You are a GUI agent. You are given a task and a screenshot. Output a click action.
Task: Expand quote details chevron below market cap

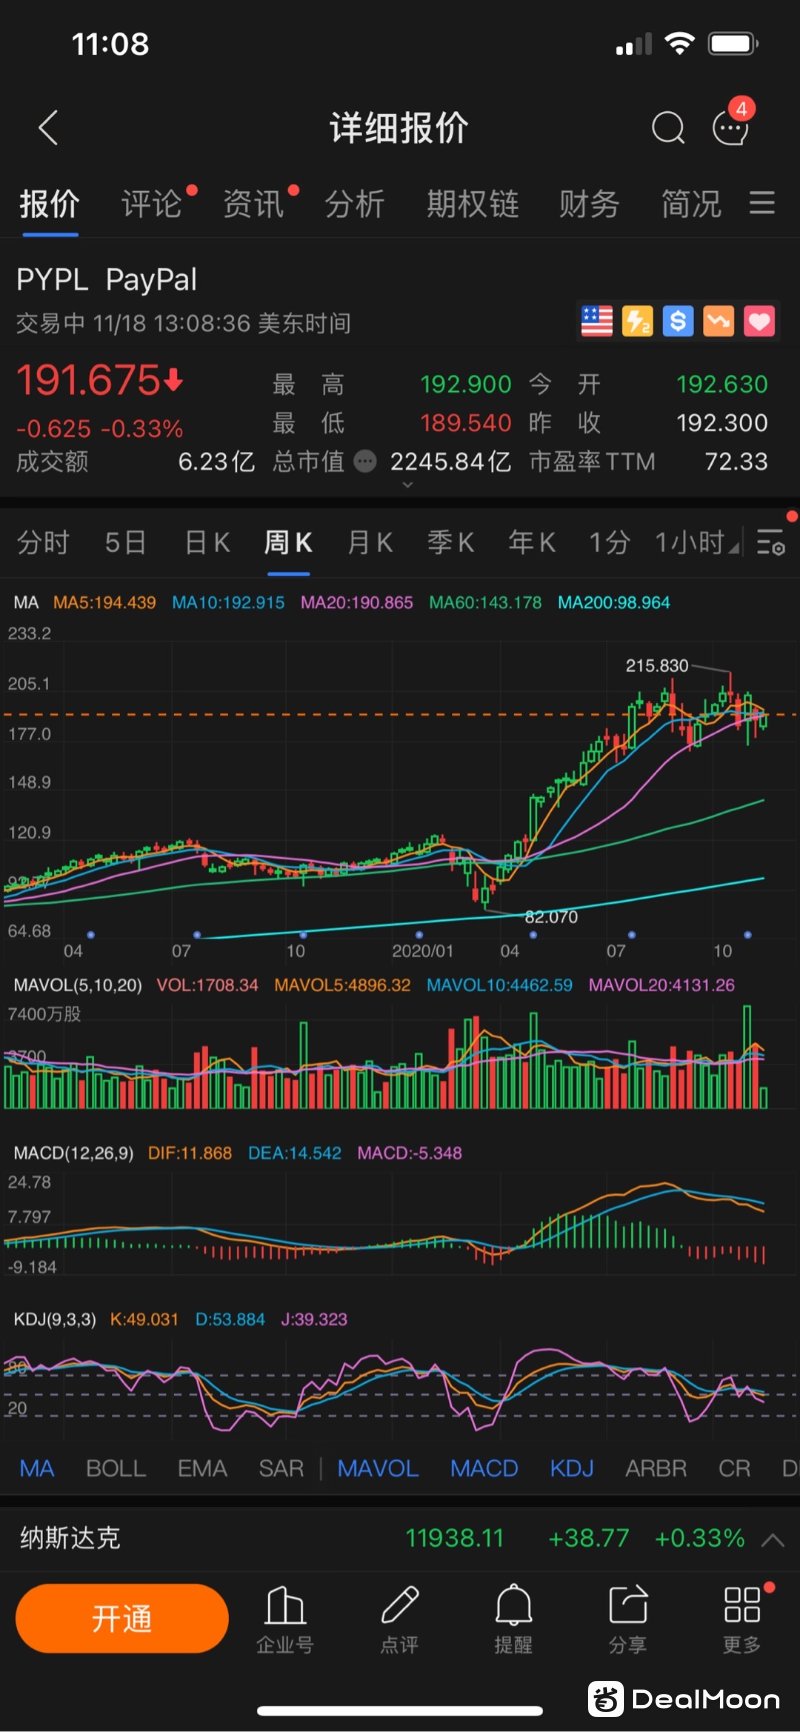pos(406,485)
